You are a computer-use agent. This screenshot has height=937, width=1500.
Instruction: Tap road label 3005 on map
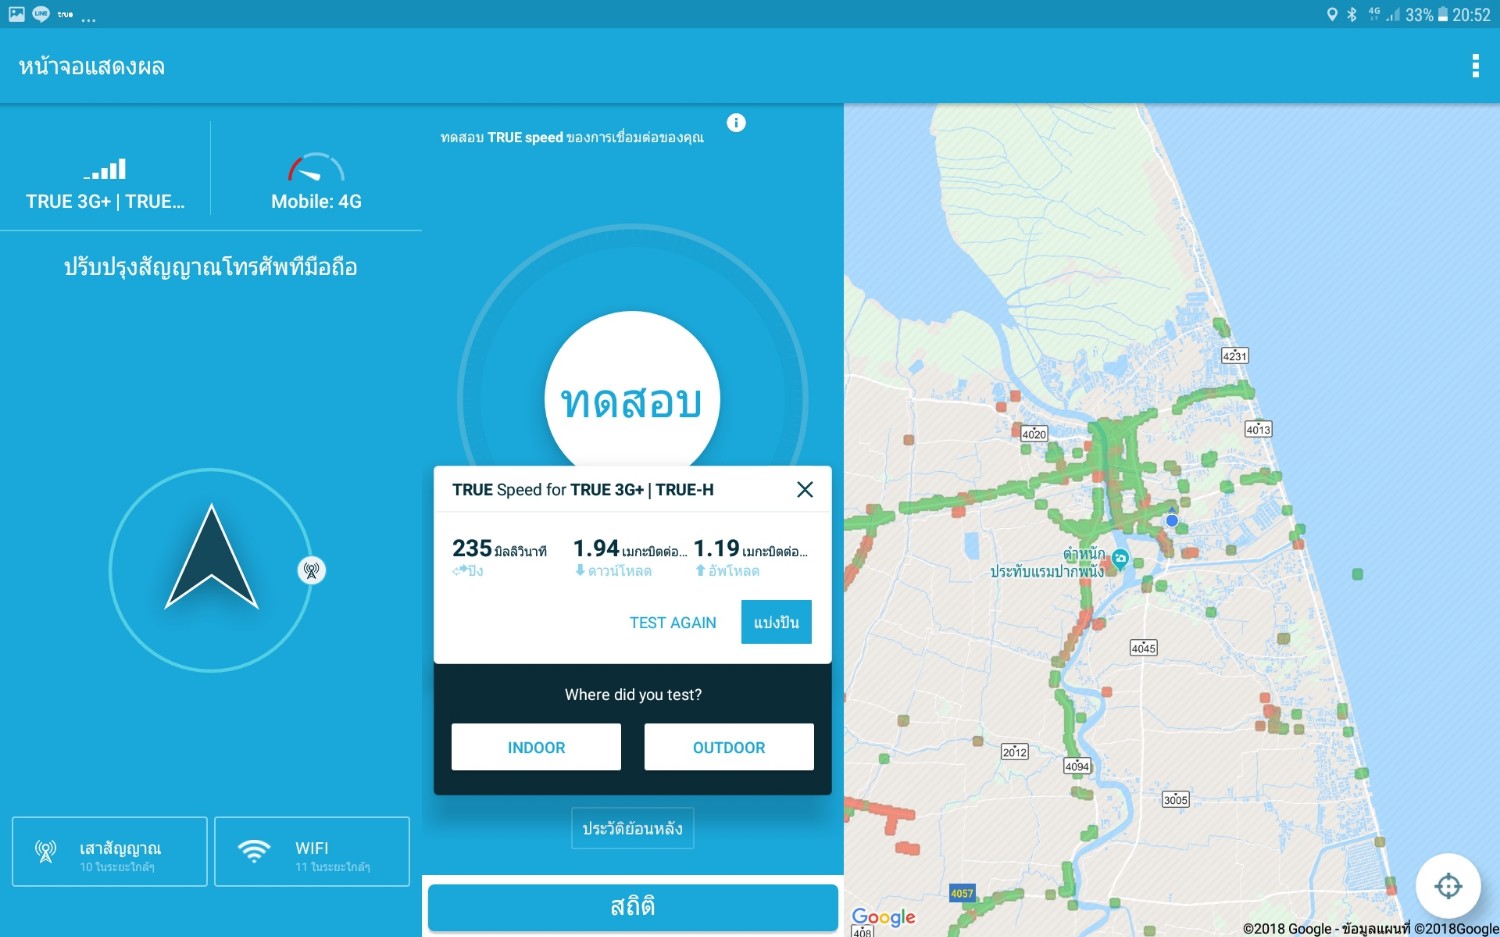click(1176, 799)
